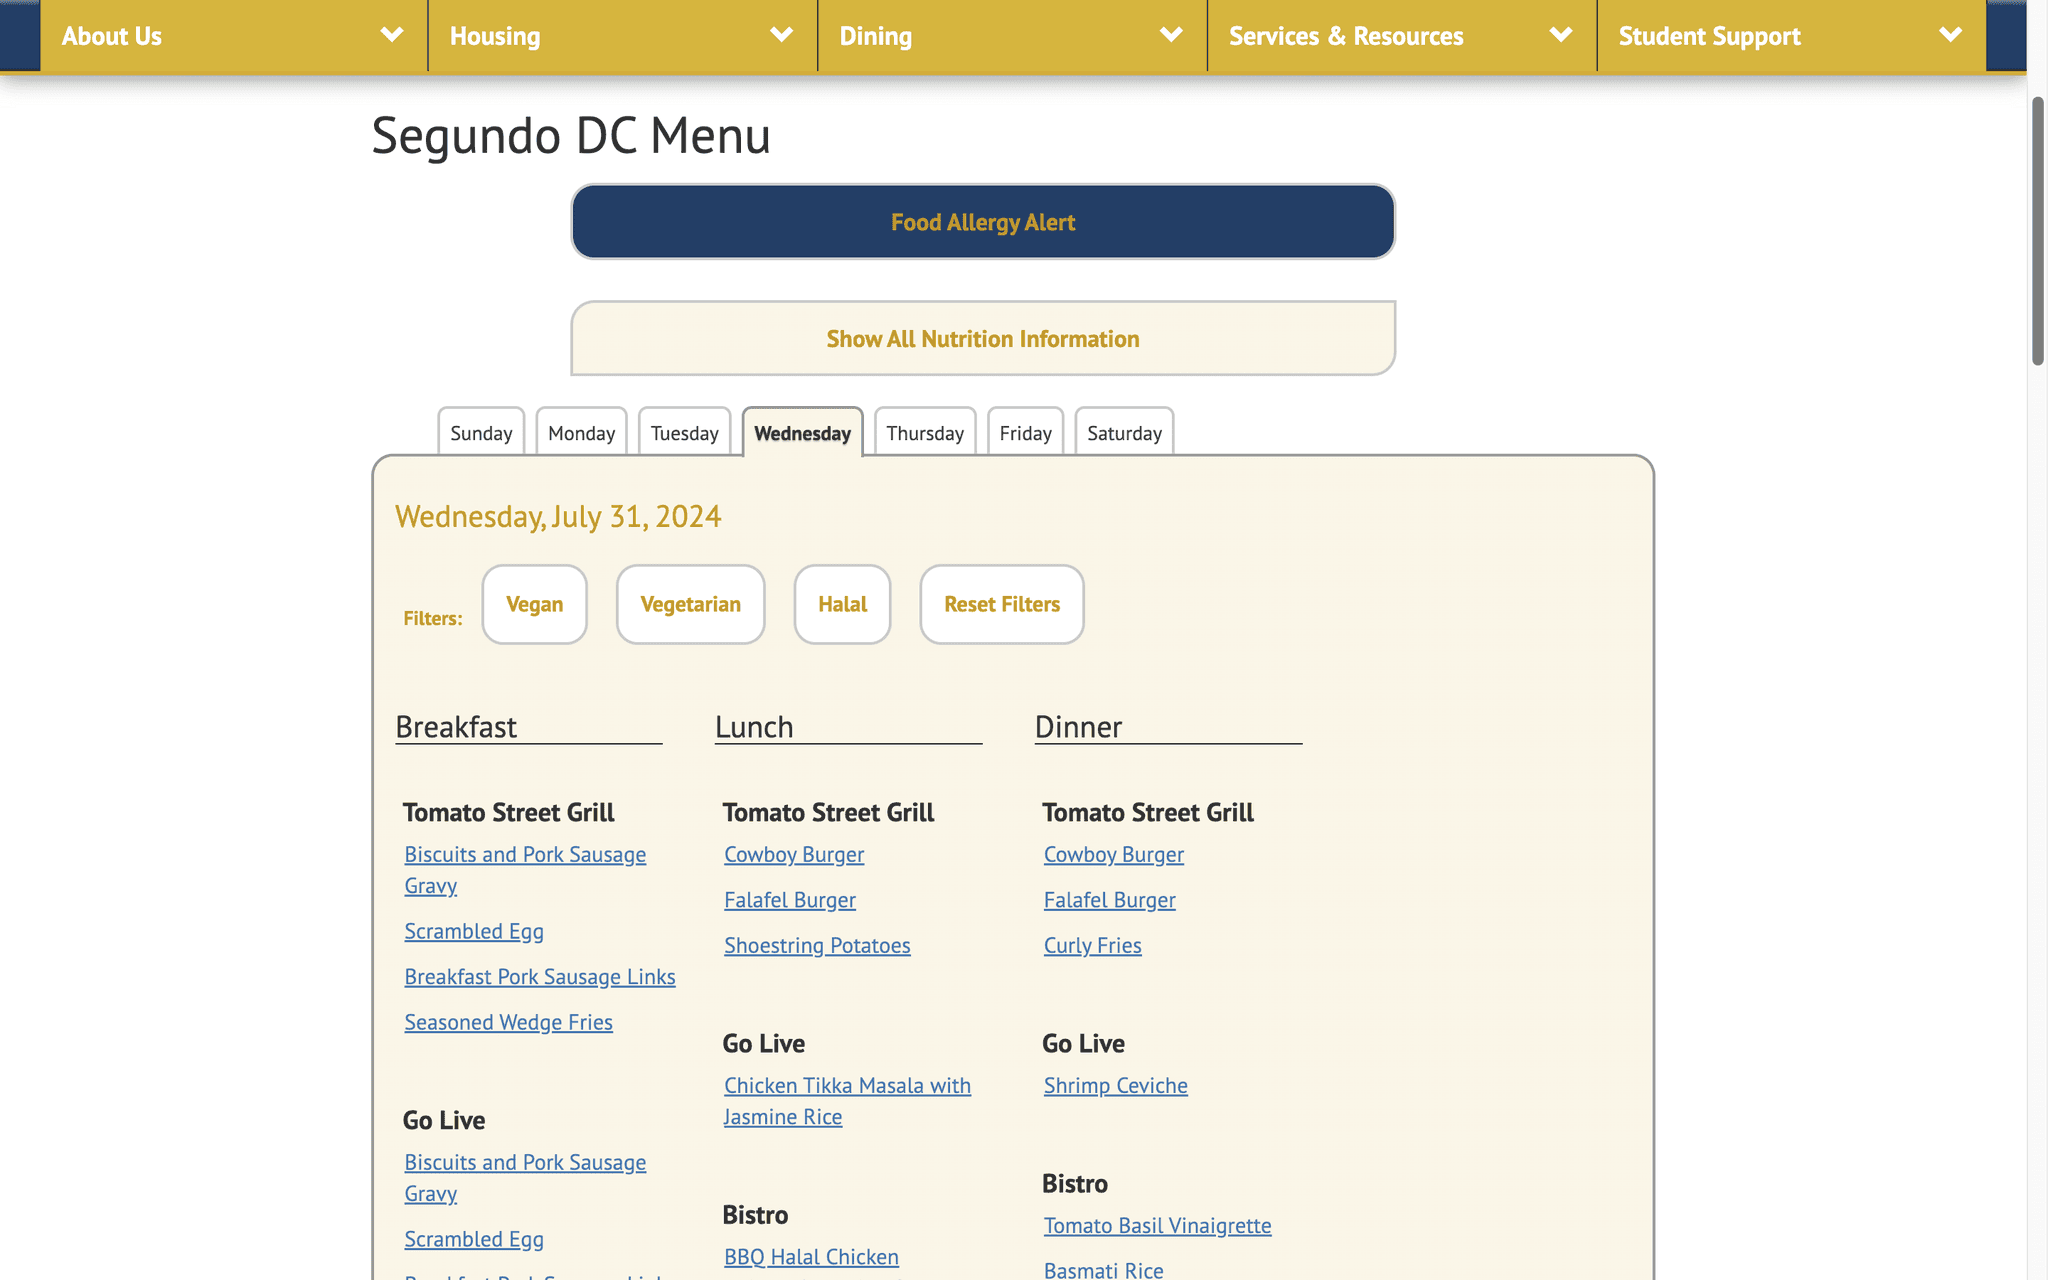This screenshot has height=1280, width=2048.
Task: Toggle the Vegan filter
Action: (x=534, y=604)
